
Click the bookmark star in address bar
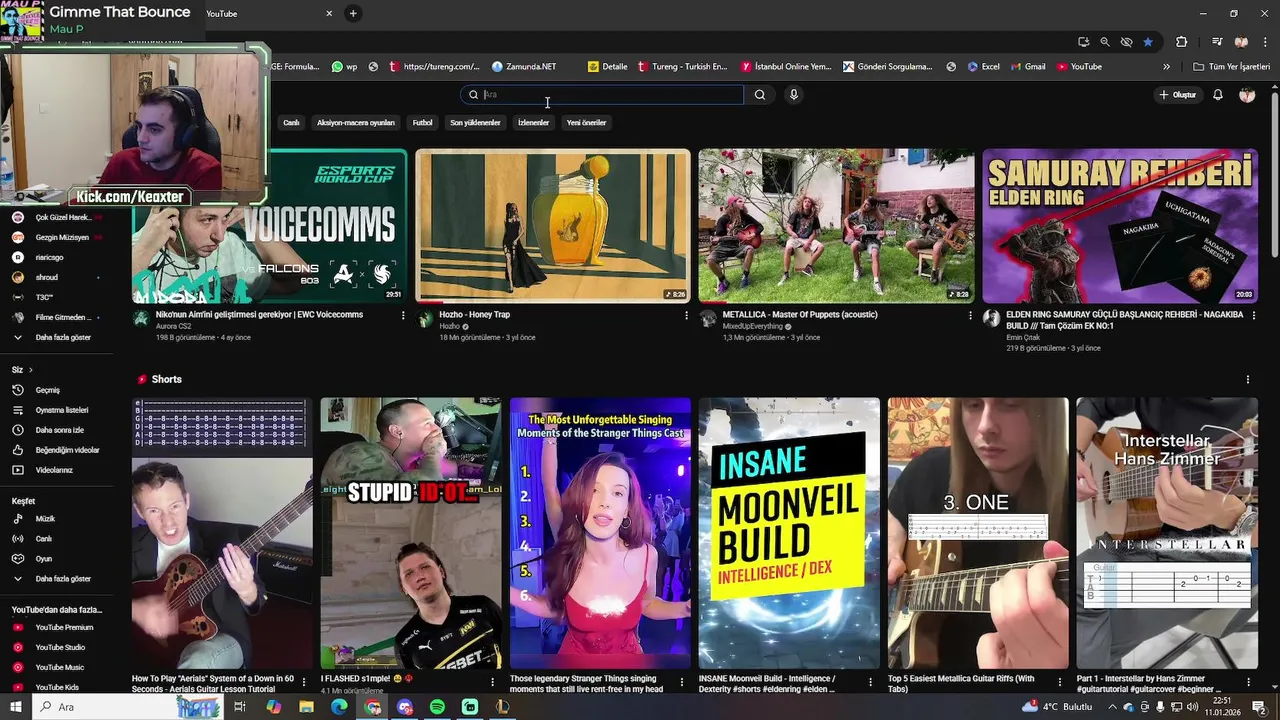[1148, 42]
